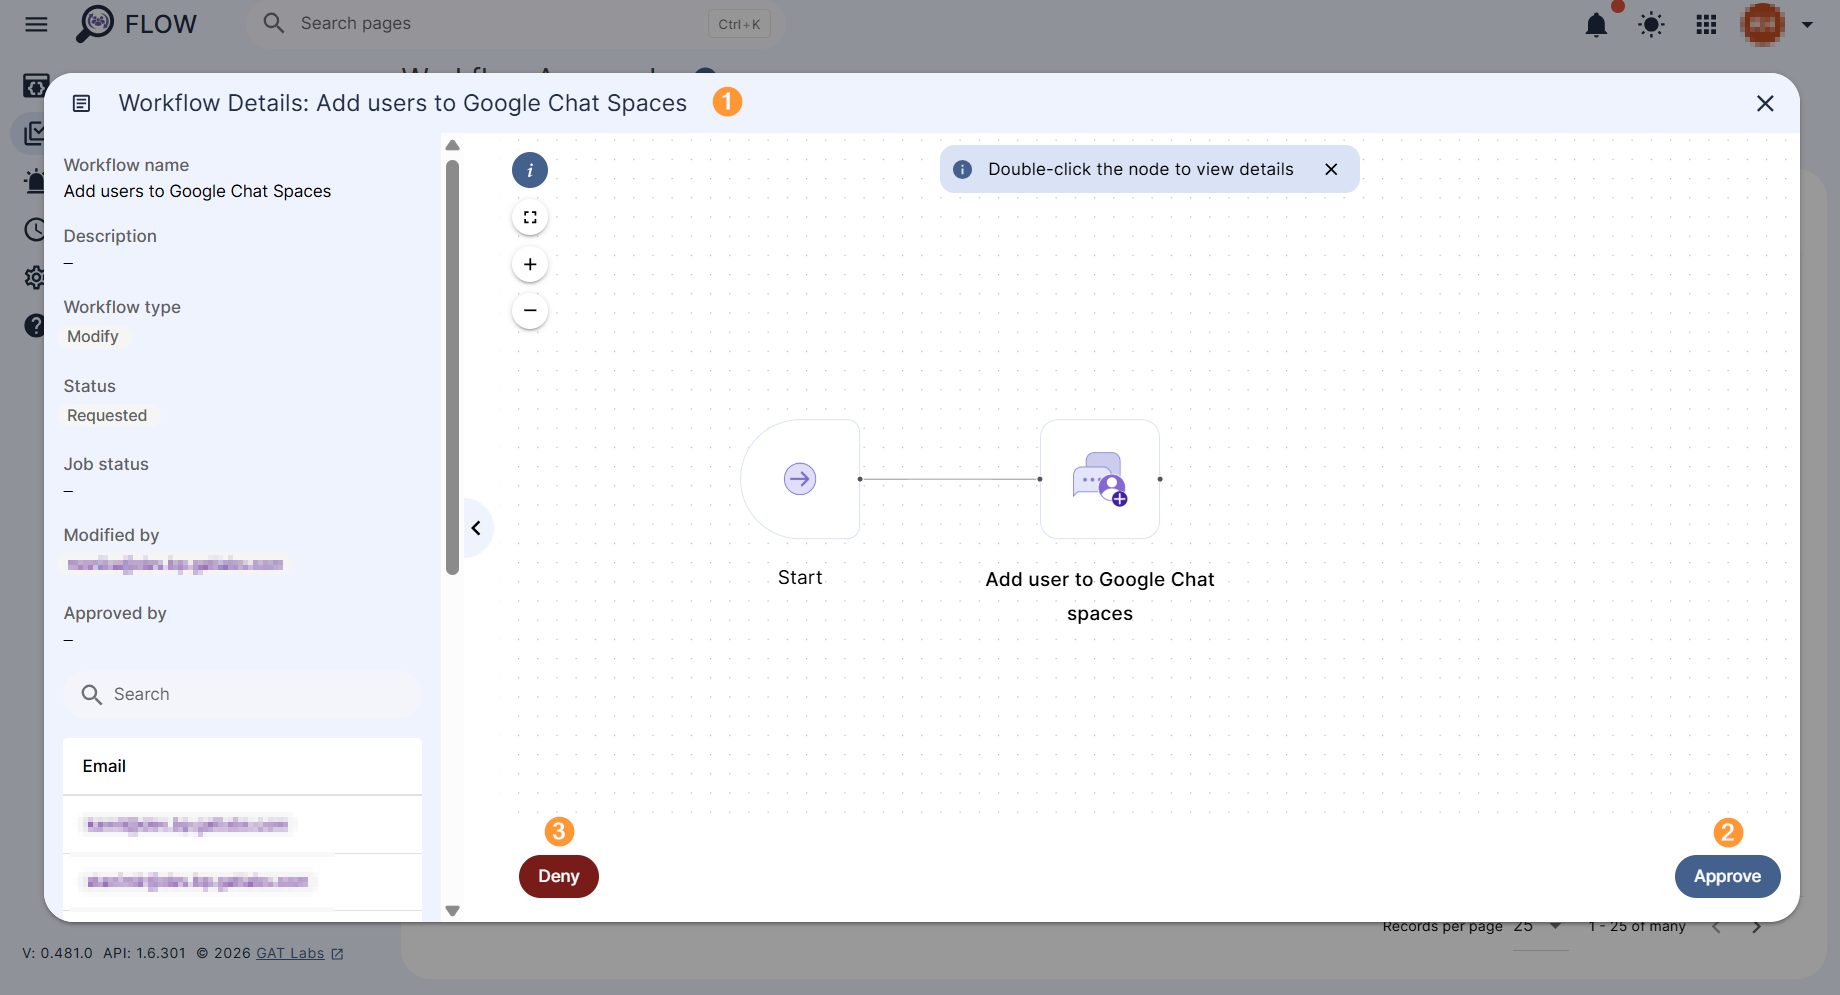Click the magnifier icon in email search

pyautogui.click(x=92, y=694)
